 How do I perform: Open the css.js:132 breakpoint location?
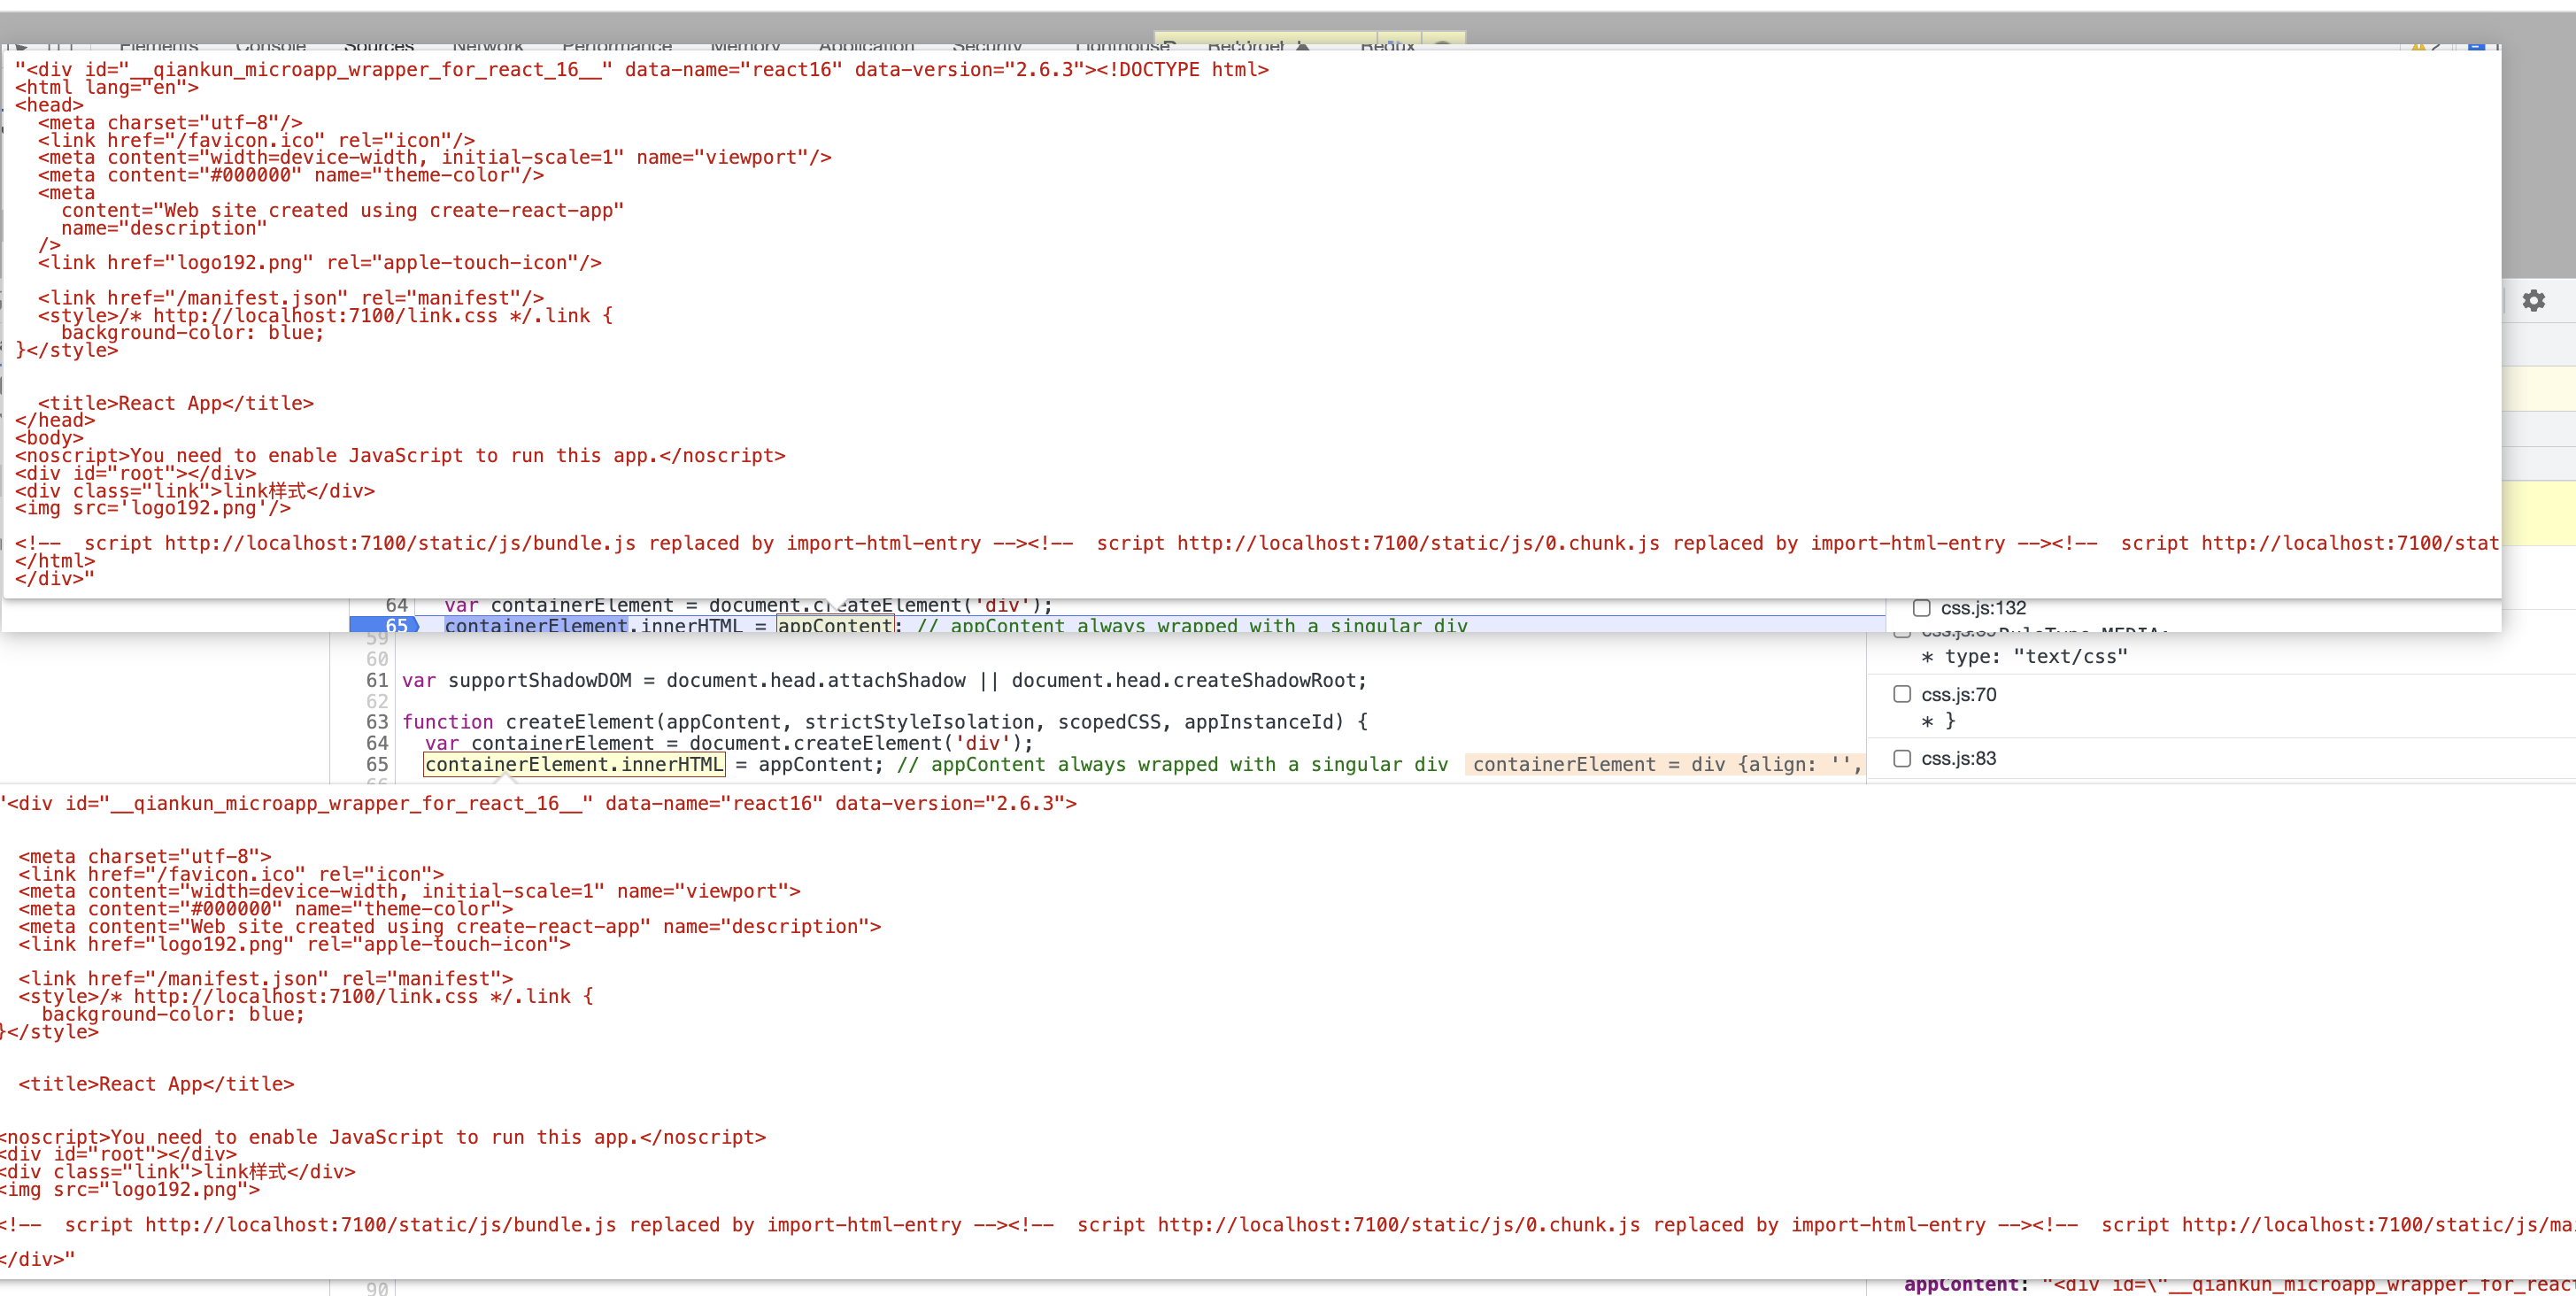pos(1983,608)
